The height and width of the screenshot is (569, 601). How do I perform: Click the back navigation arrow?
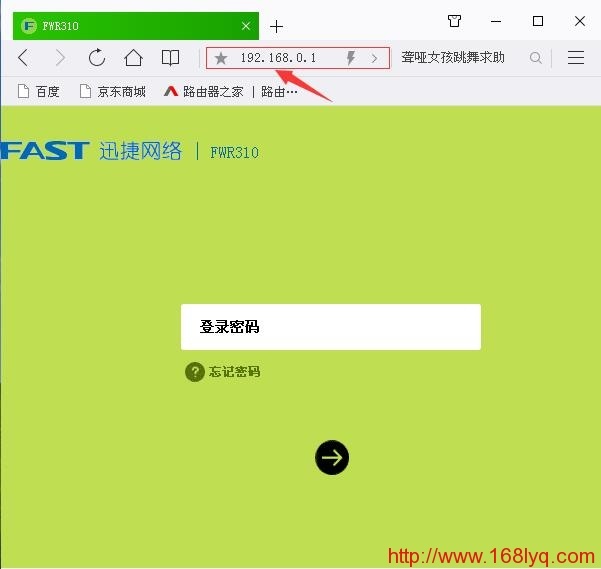[x=24, y=58]
